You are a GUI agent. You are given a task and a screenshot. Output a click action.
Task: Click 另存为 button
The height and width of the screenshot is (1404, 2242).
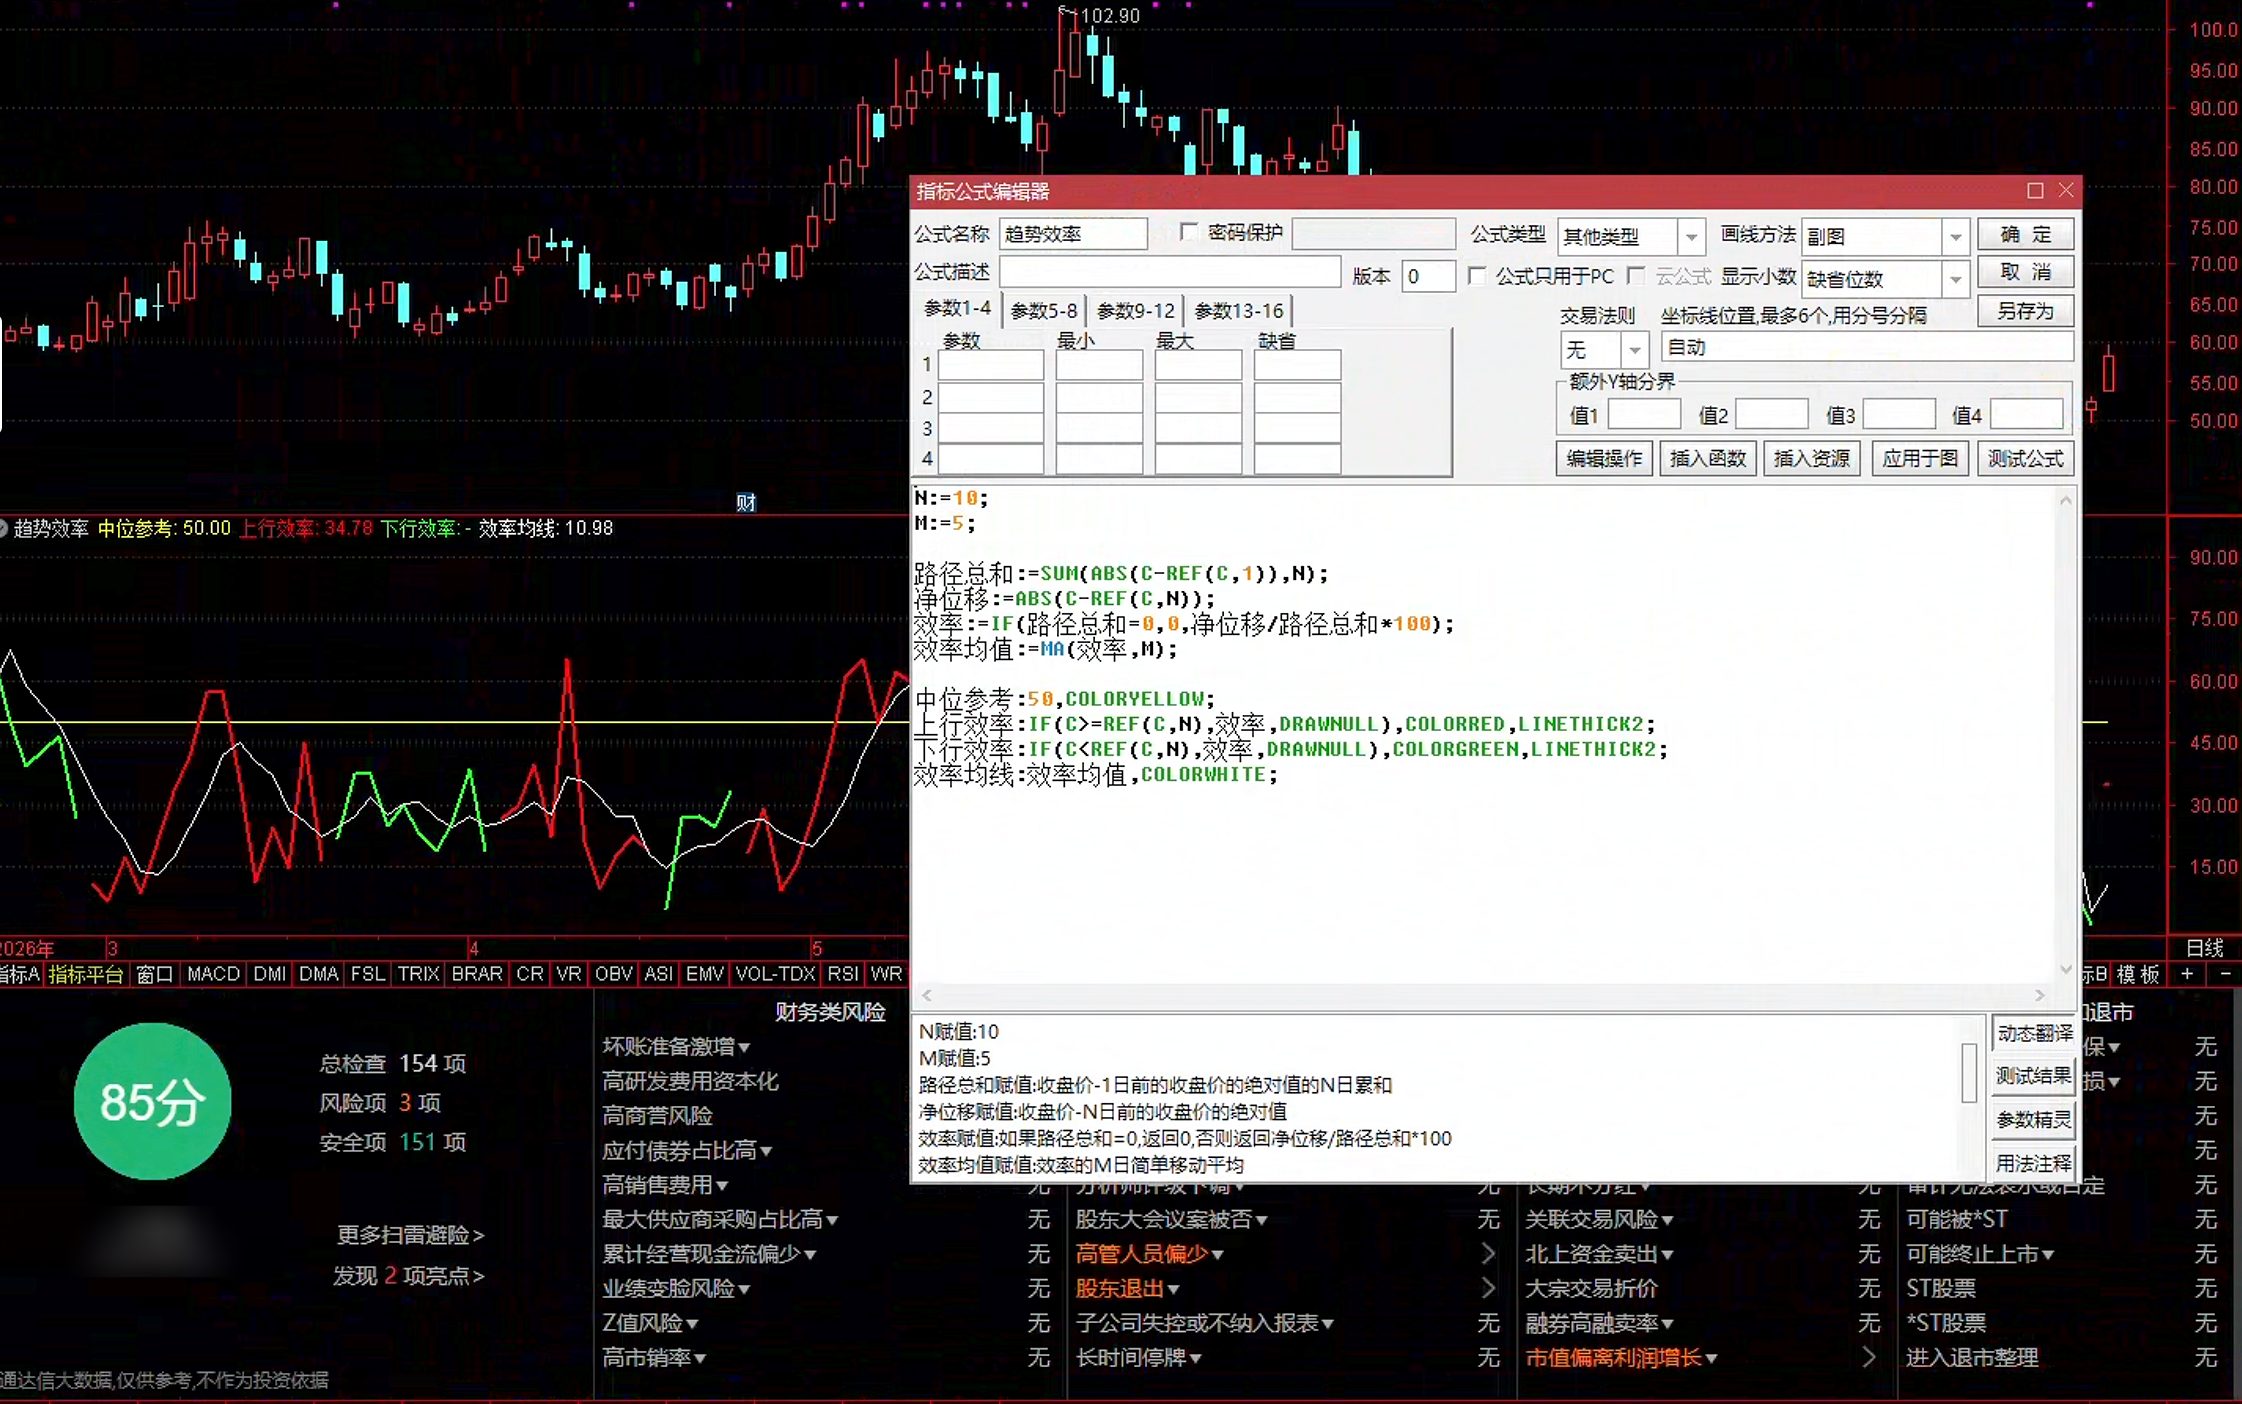[2025, 311]
